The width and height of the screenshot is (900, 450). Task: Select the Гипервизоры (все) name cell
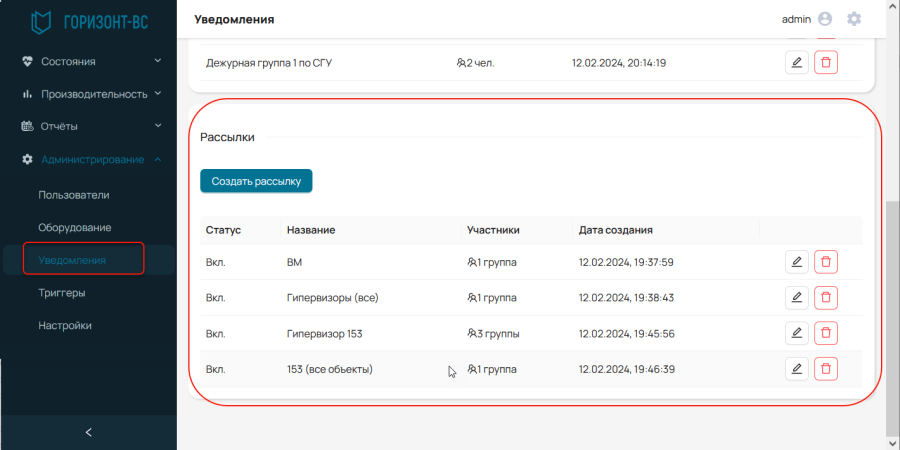332,298
